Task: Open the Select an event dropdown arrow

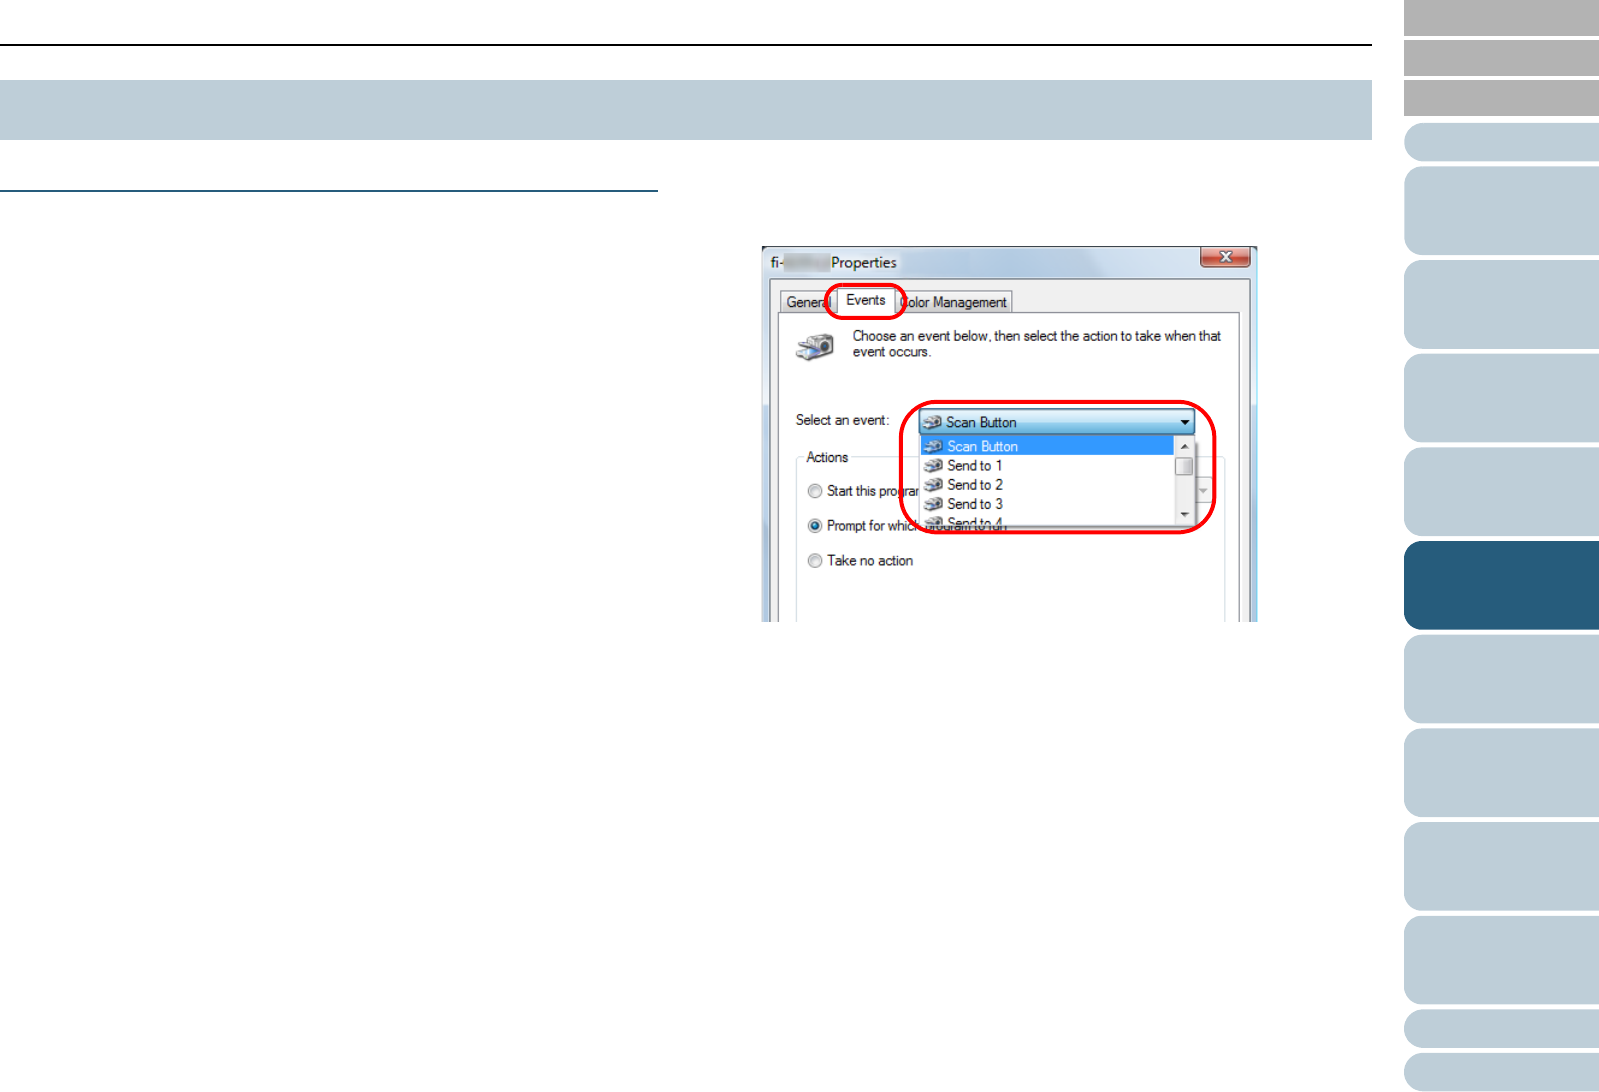Action: pos(1185,422)
